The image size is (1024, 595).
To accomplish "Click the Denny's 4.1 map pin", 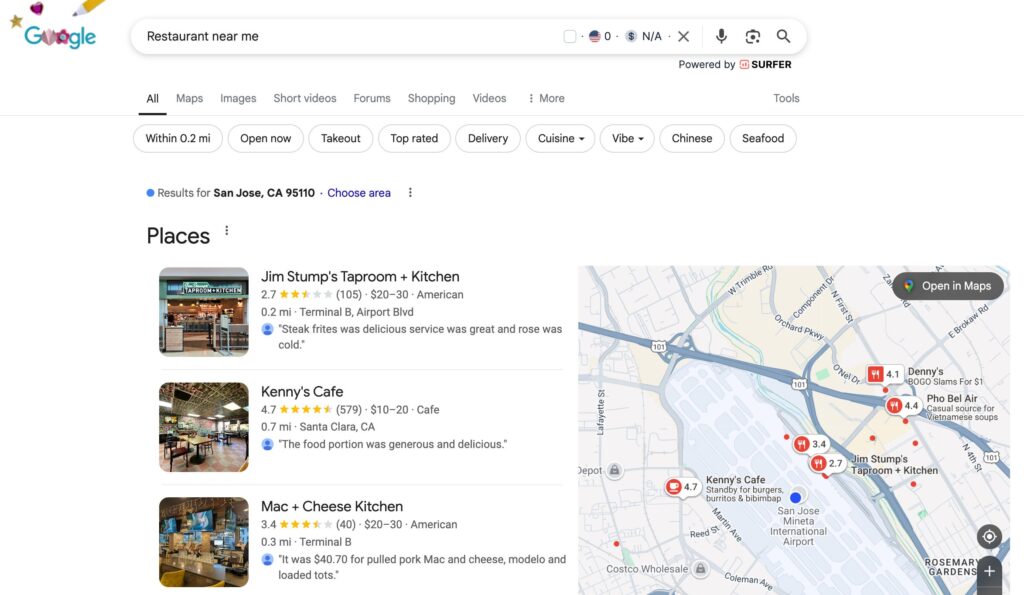I will pyautogui.click(x=884, y=374).
